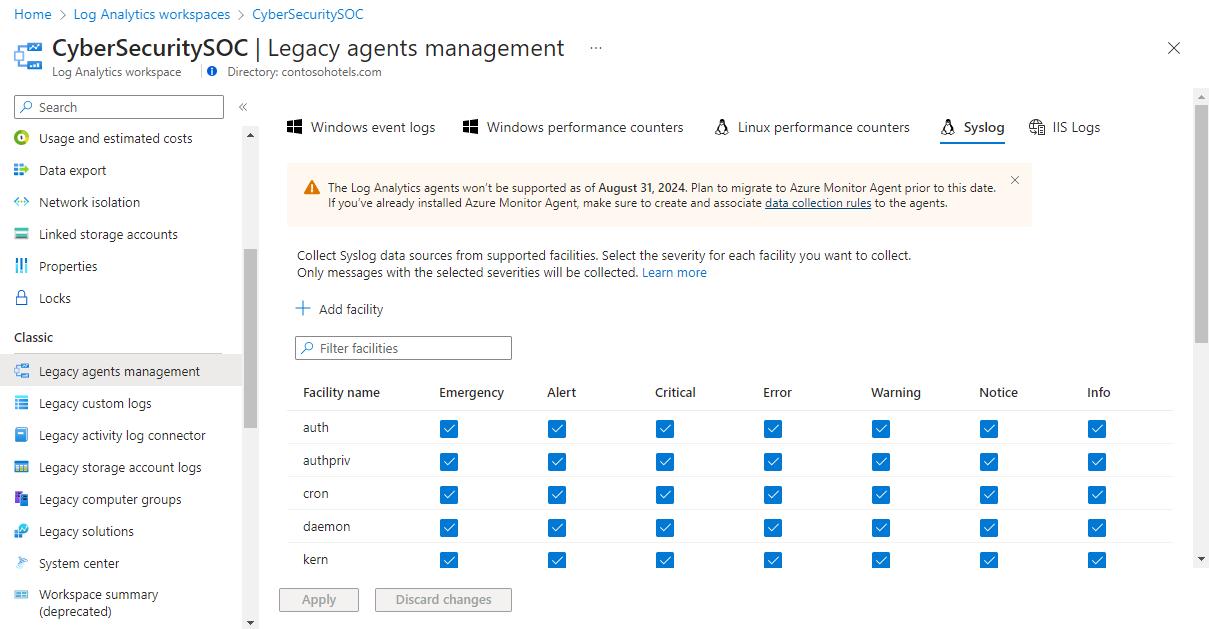Click the IIS Logs globe icon

[1037, 127]
